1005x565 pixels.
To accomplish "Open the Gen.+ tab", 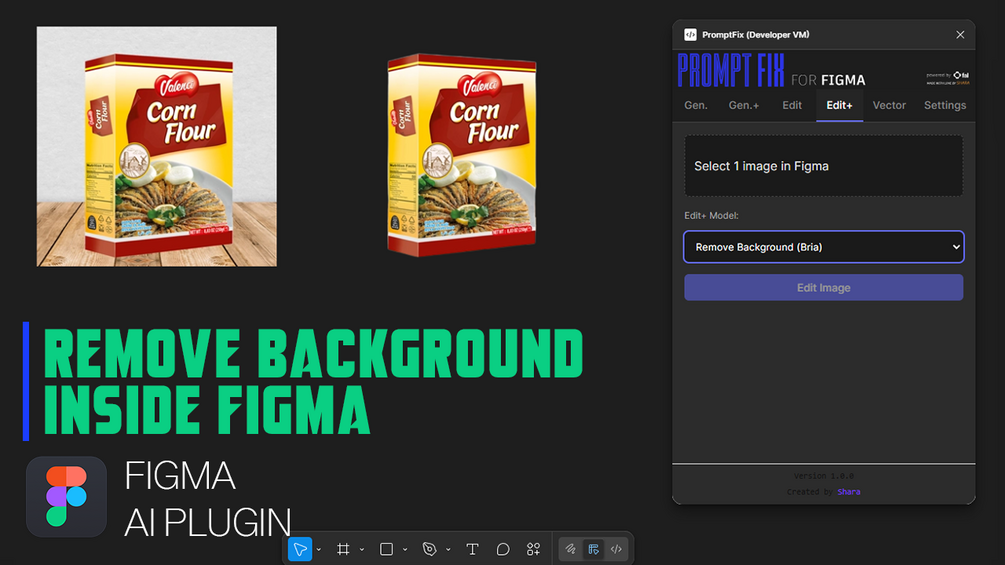I will click(x=743, y=105).
